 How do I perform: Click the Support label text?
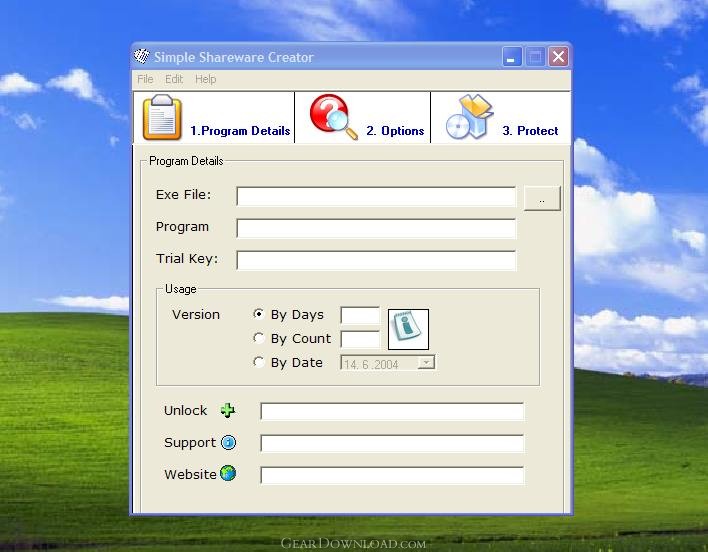[190, 443]
